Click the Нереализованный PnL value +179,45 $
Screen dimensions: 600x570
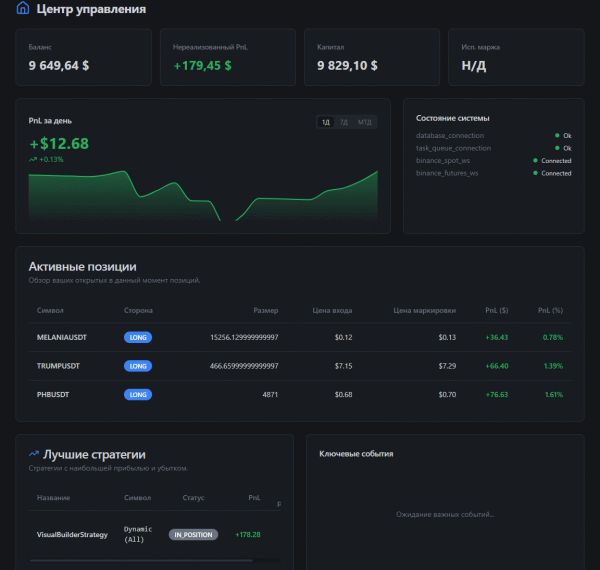(x=202, y=66)
